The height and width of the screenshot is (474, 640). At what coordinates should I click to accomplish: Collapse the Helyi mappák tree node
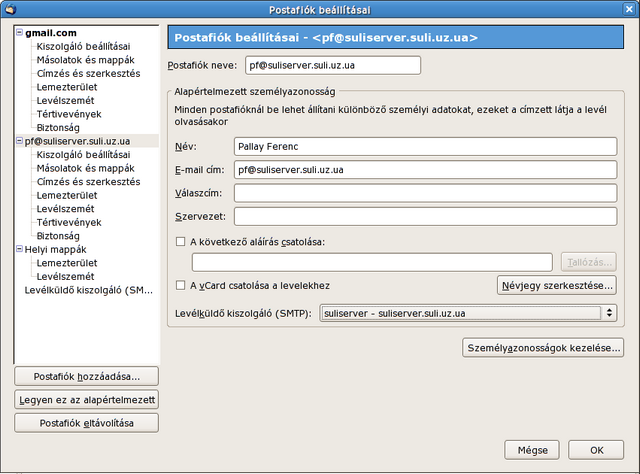pos(19,249)
